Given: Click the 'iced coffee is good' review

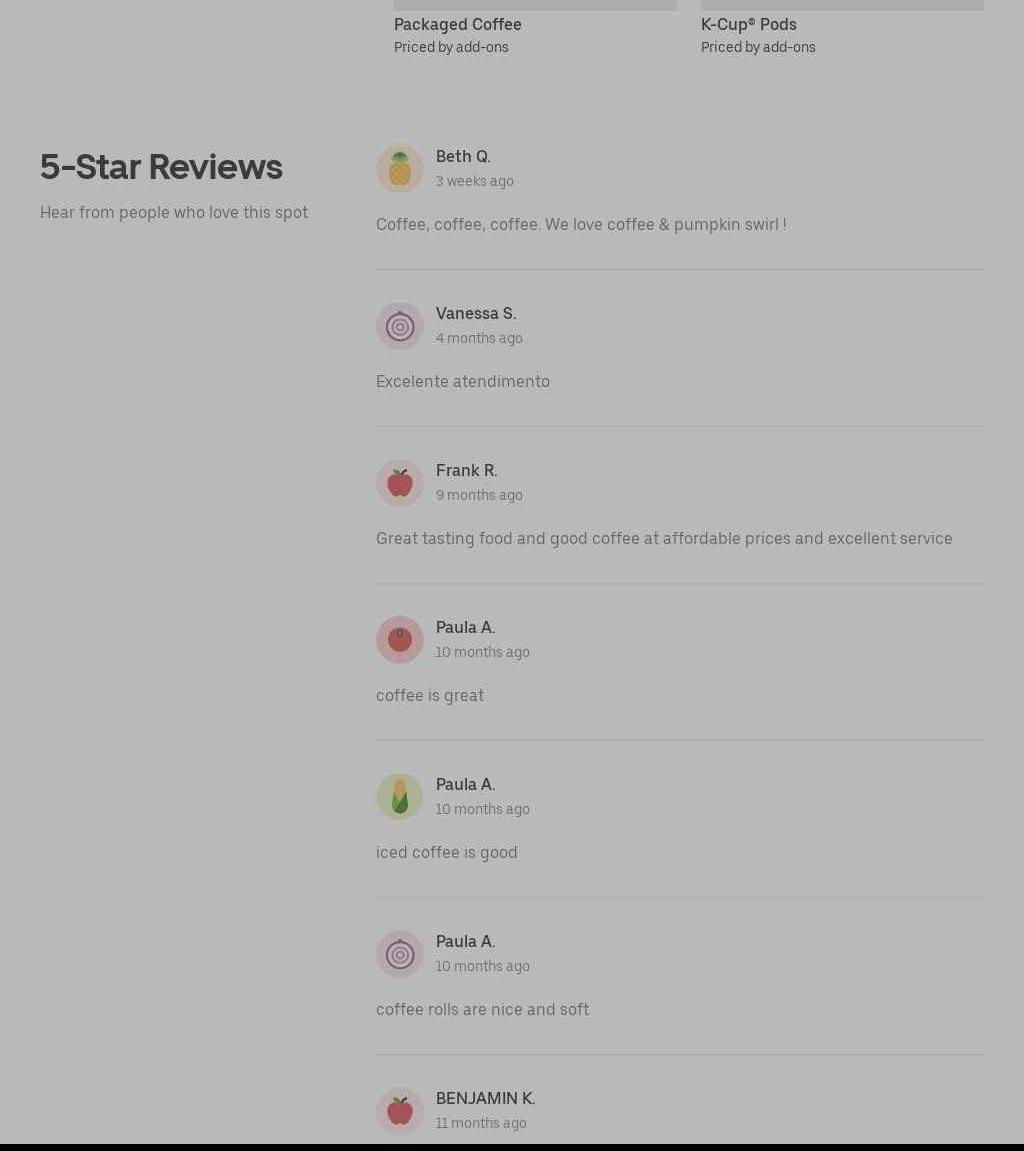Looking at the screenshot, I should [447, 852].
